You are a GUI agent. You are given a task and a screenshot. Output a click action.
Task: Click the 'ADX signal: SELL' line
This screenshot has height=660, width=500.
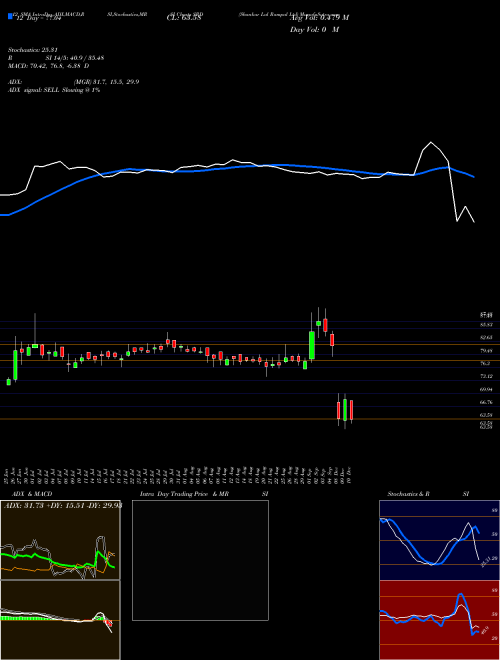click(x=53, y=90)
